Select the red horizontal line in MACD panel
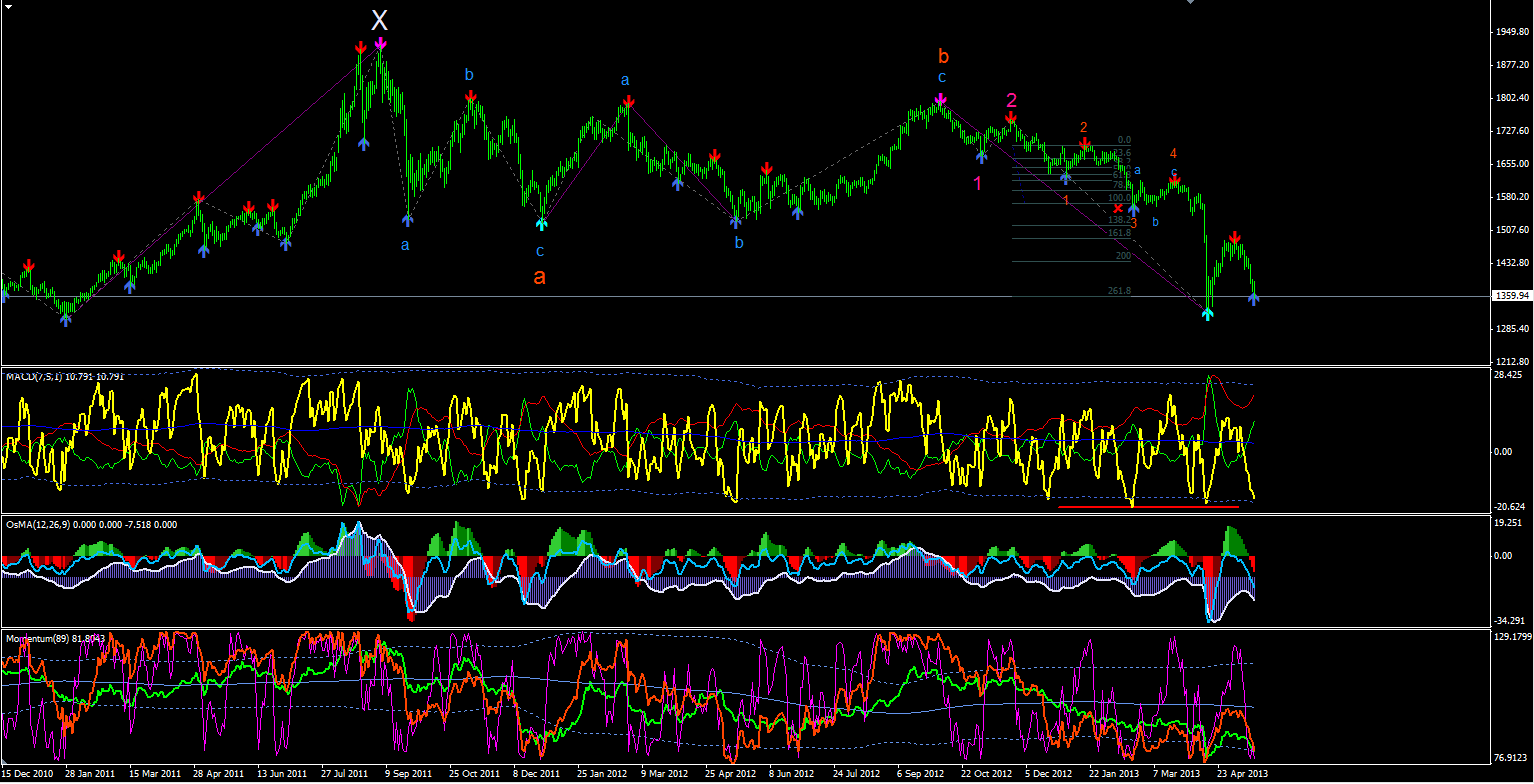This screenshot has height=784, width=1534. coord(1148,507)
